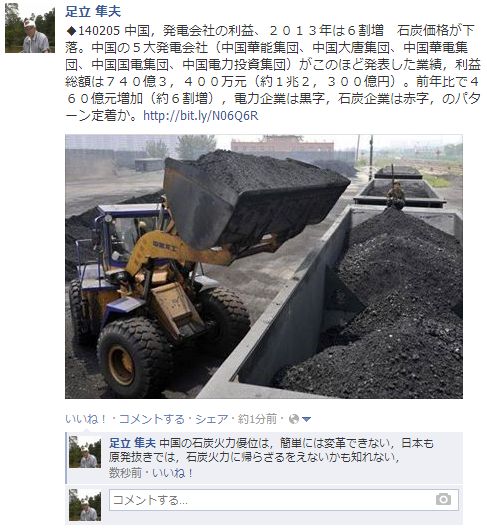Open 足立 隼夫 name in the comment
487x531 pixels.
(132, 443)
